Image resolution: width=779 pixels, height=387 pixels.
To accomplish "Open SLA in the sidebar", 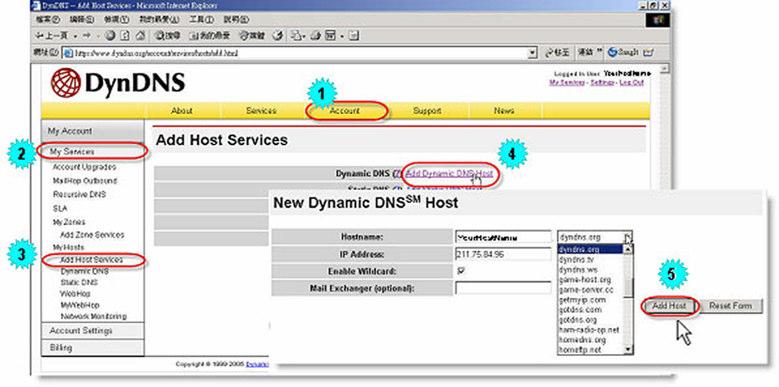I will pos(60,209).
